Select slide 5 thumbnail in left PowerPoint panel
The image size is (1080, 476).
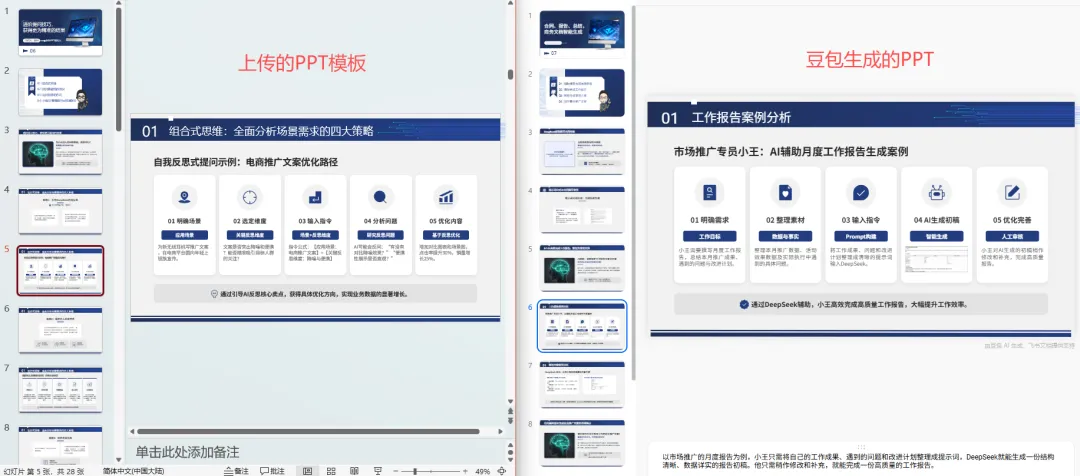point(61,271)
